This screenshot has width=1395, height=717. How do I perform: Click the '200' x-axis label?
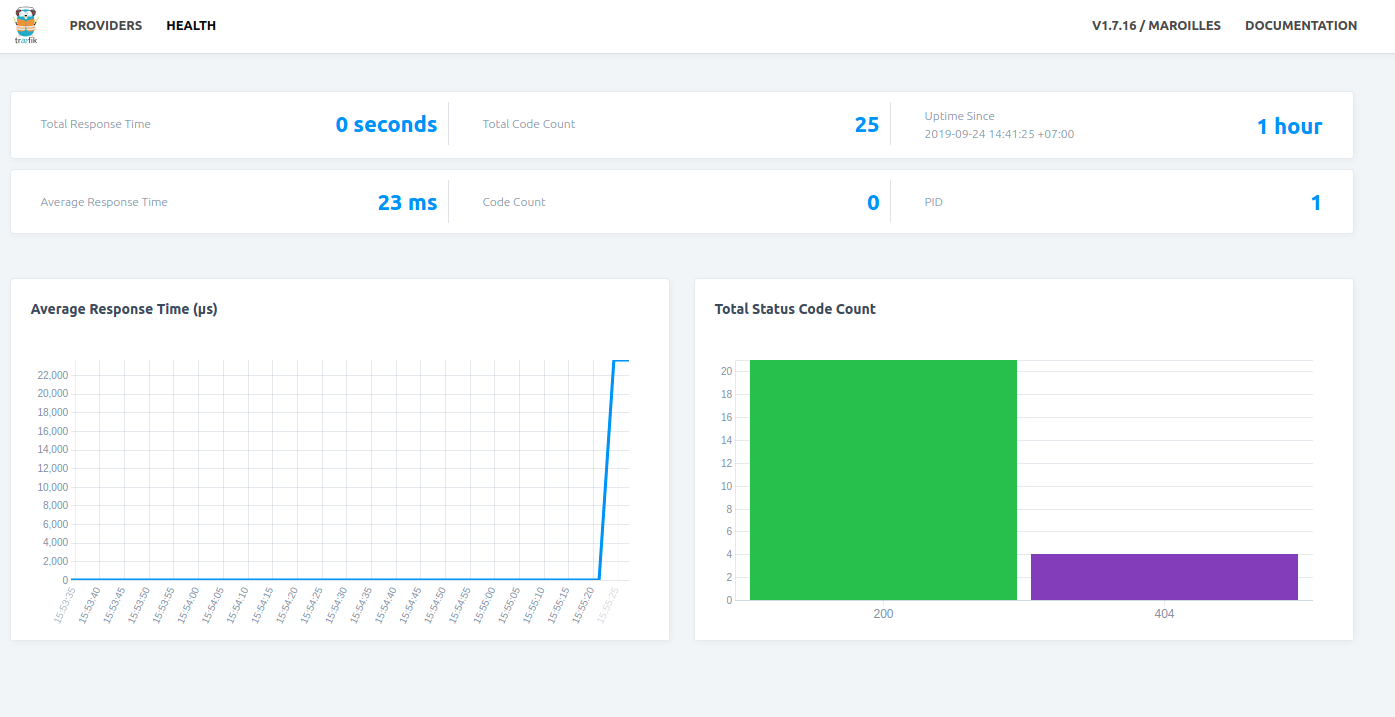pyautogui.click(x=883, y=613)
